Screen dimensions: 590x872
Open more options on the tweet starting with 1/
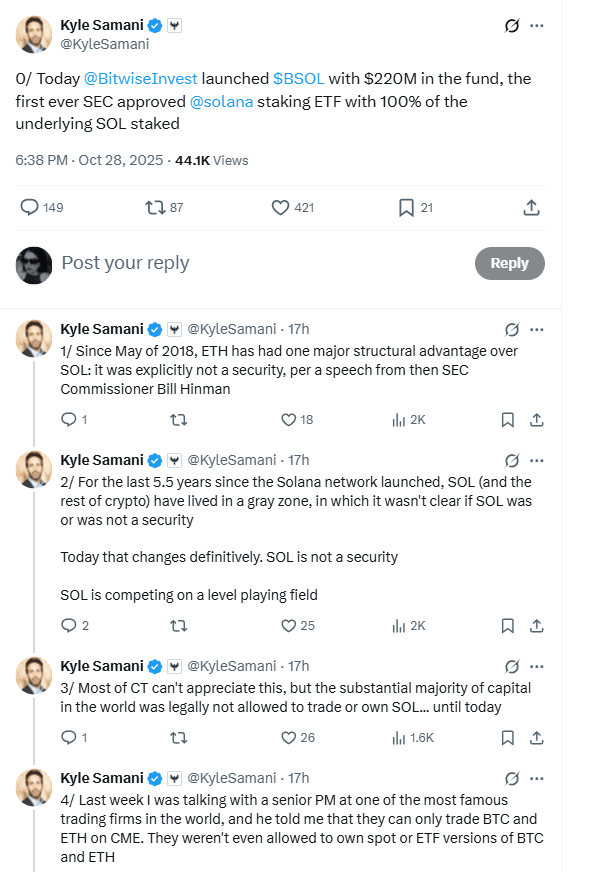point(536,329)
